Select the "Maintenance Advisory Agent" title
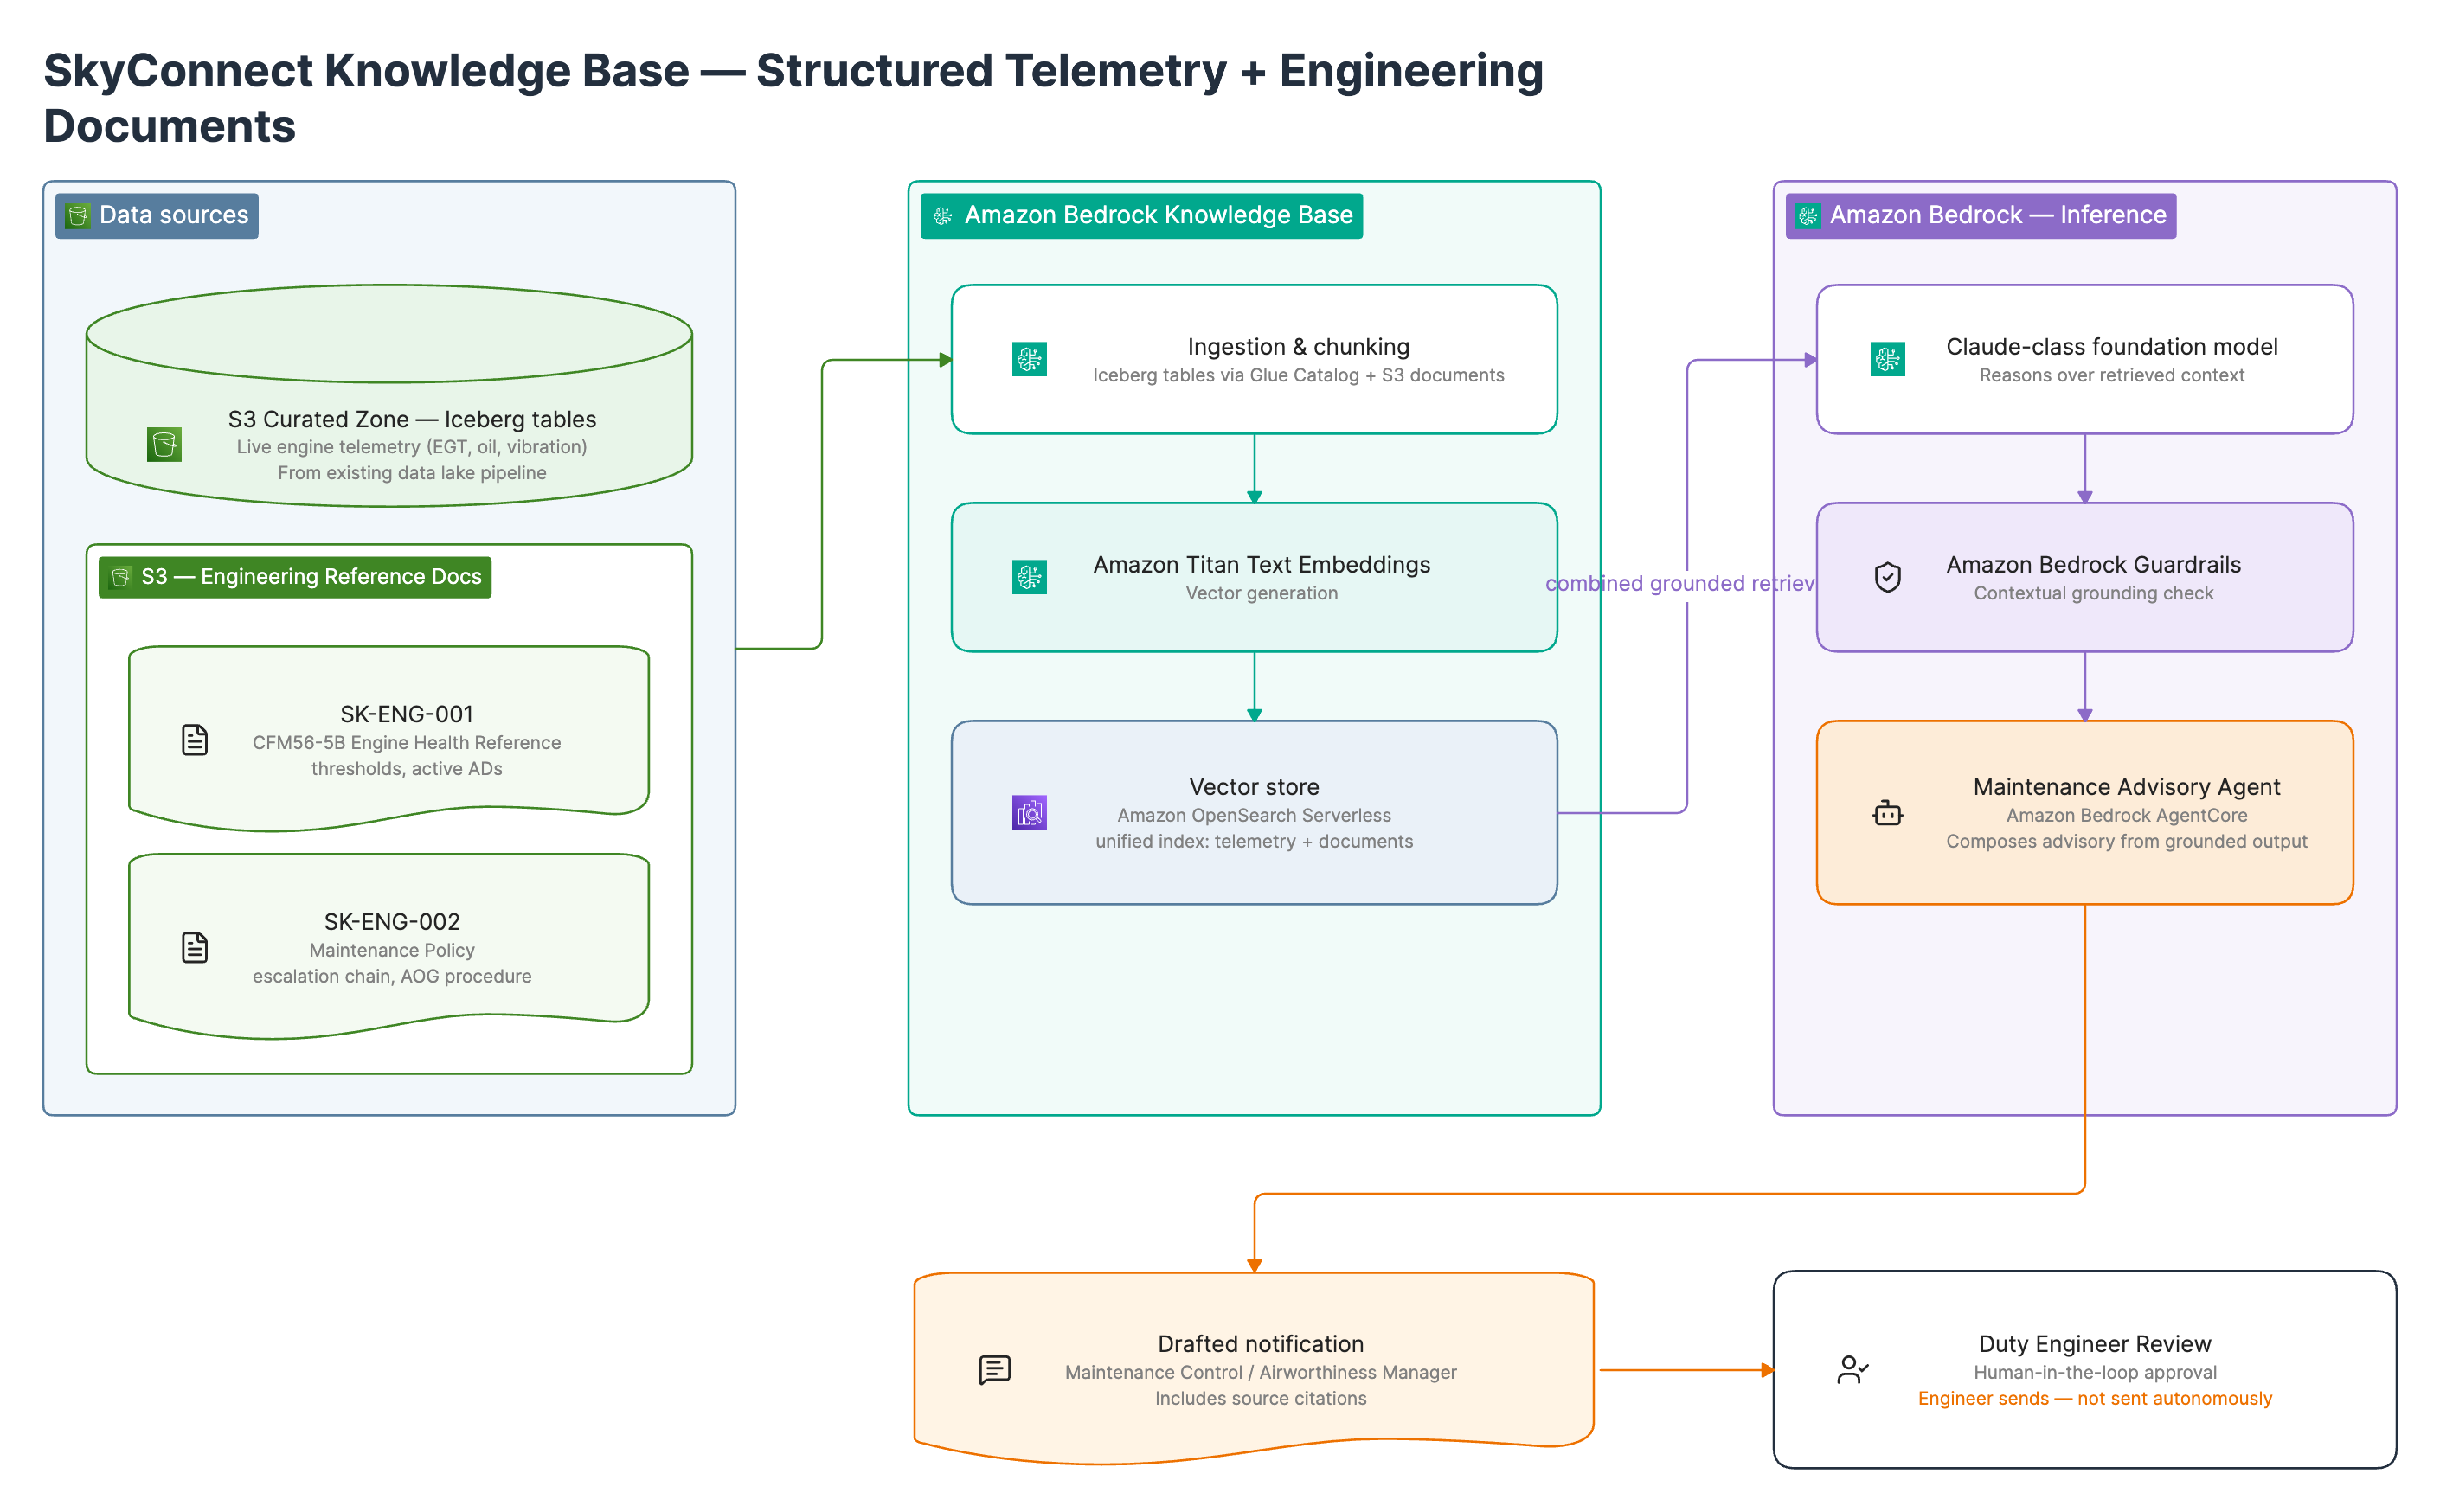2440x1512 pixels. point(2127,787)
